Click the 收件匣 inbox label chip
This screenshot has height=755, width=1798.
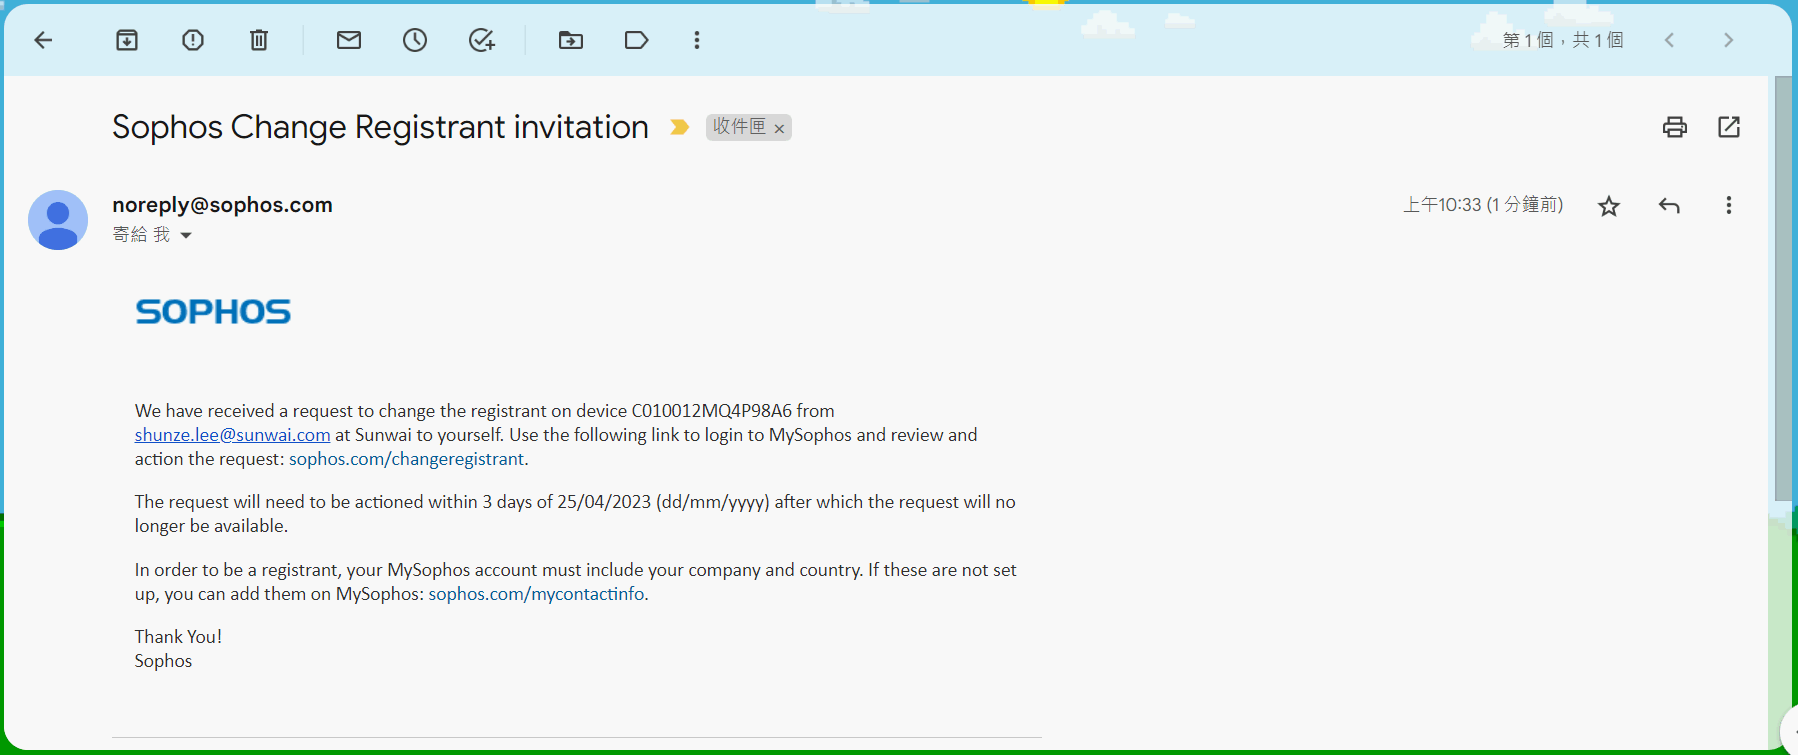[739, 127]
